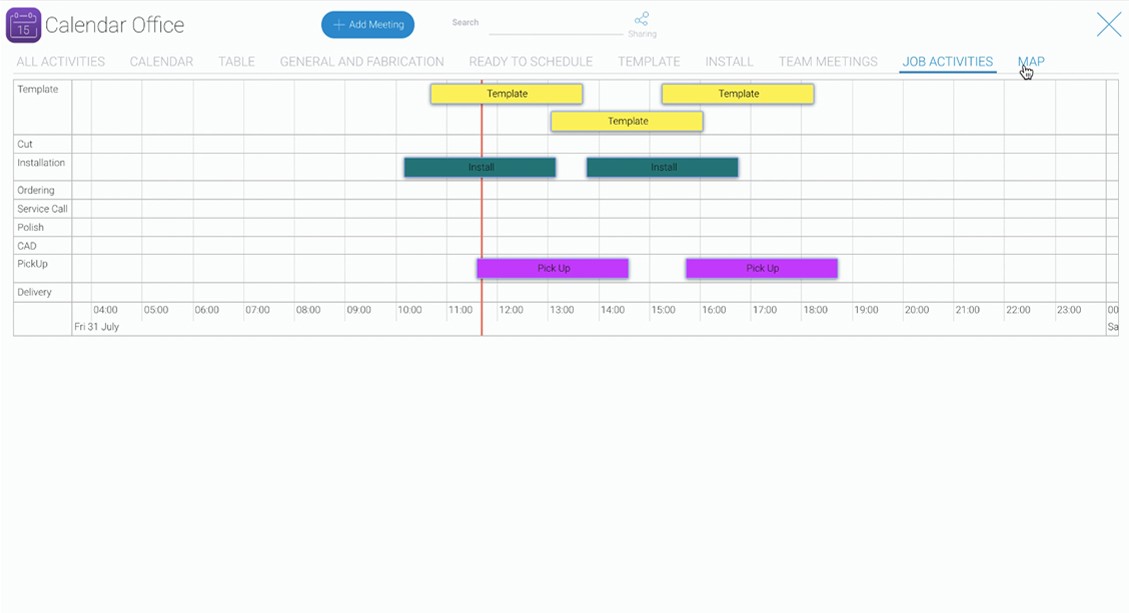The height and width of the screenshot is (613, 1129).
Task: Click the Polish row label
Action: coord(31,227)
